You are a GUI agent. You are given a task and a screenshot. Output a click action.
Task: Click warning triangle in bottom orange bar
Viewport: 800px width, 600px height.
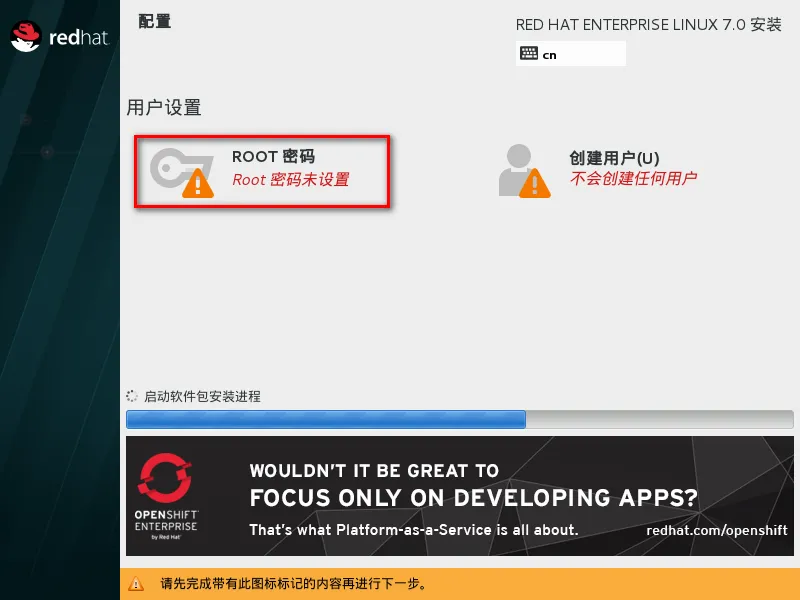point(136,583)
